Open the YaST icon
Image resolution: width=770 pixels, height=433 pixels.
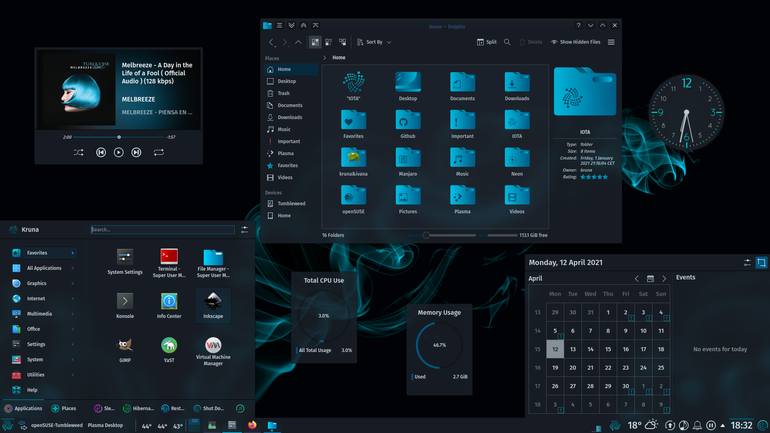[169, 350]
